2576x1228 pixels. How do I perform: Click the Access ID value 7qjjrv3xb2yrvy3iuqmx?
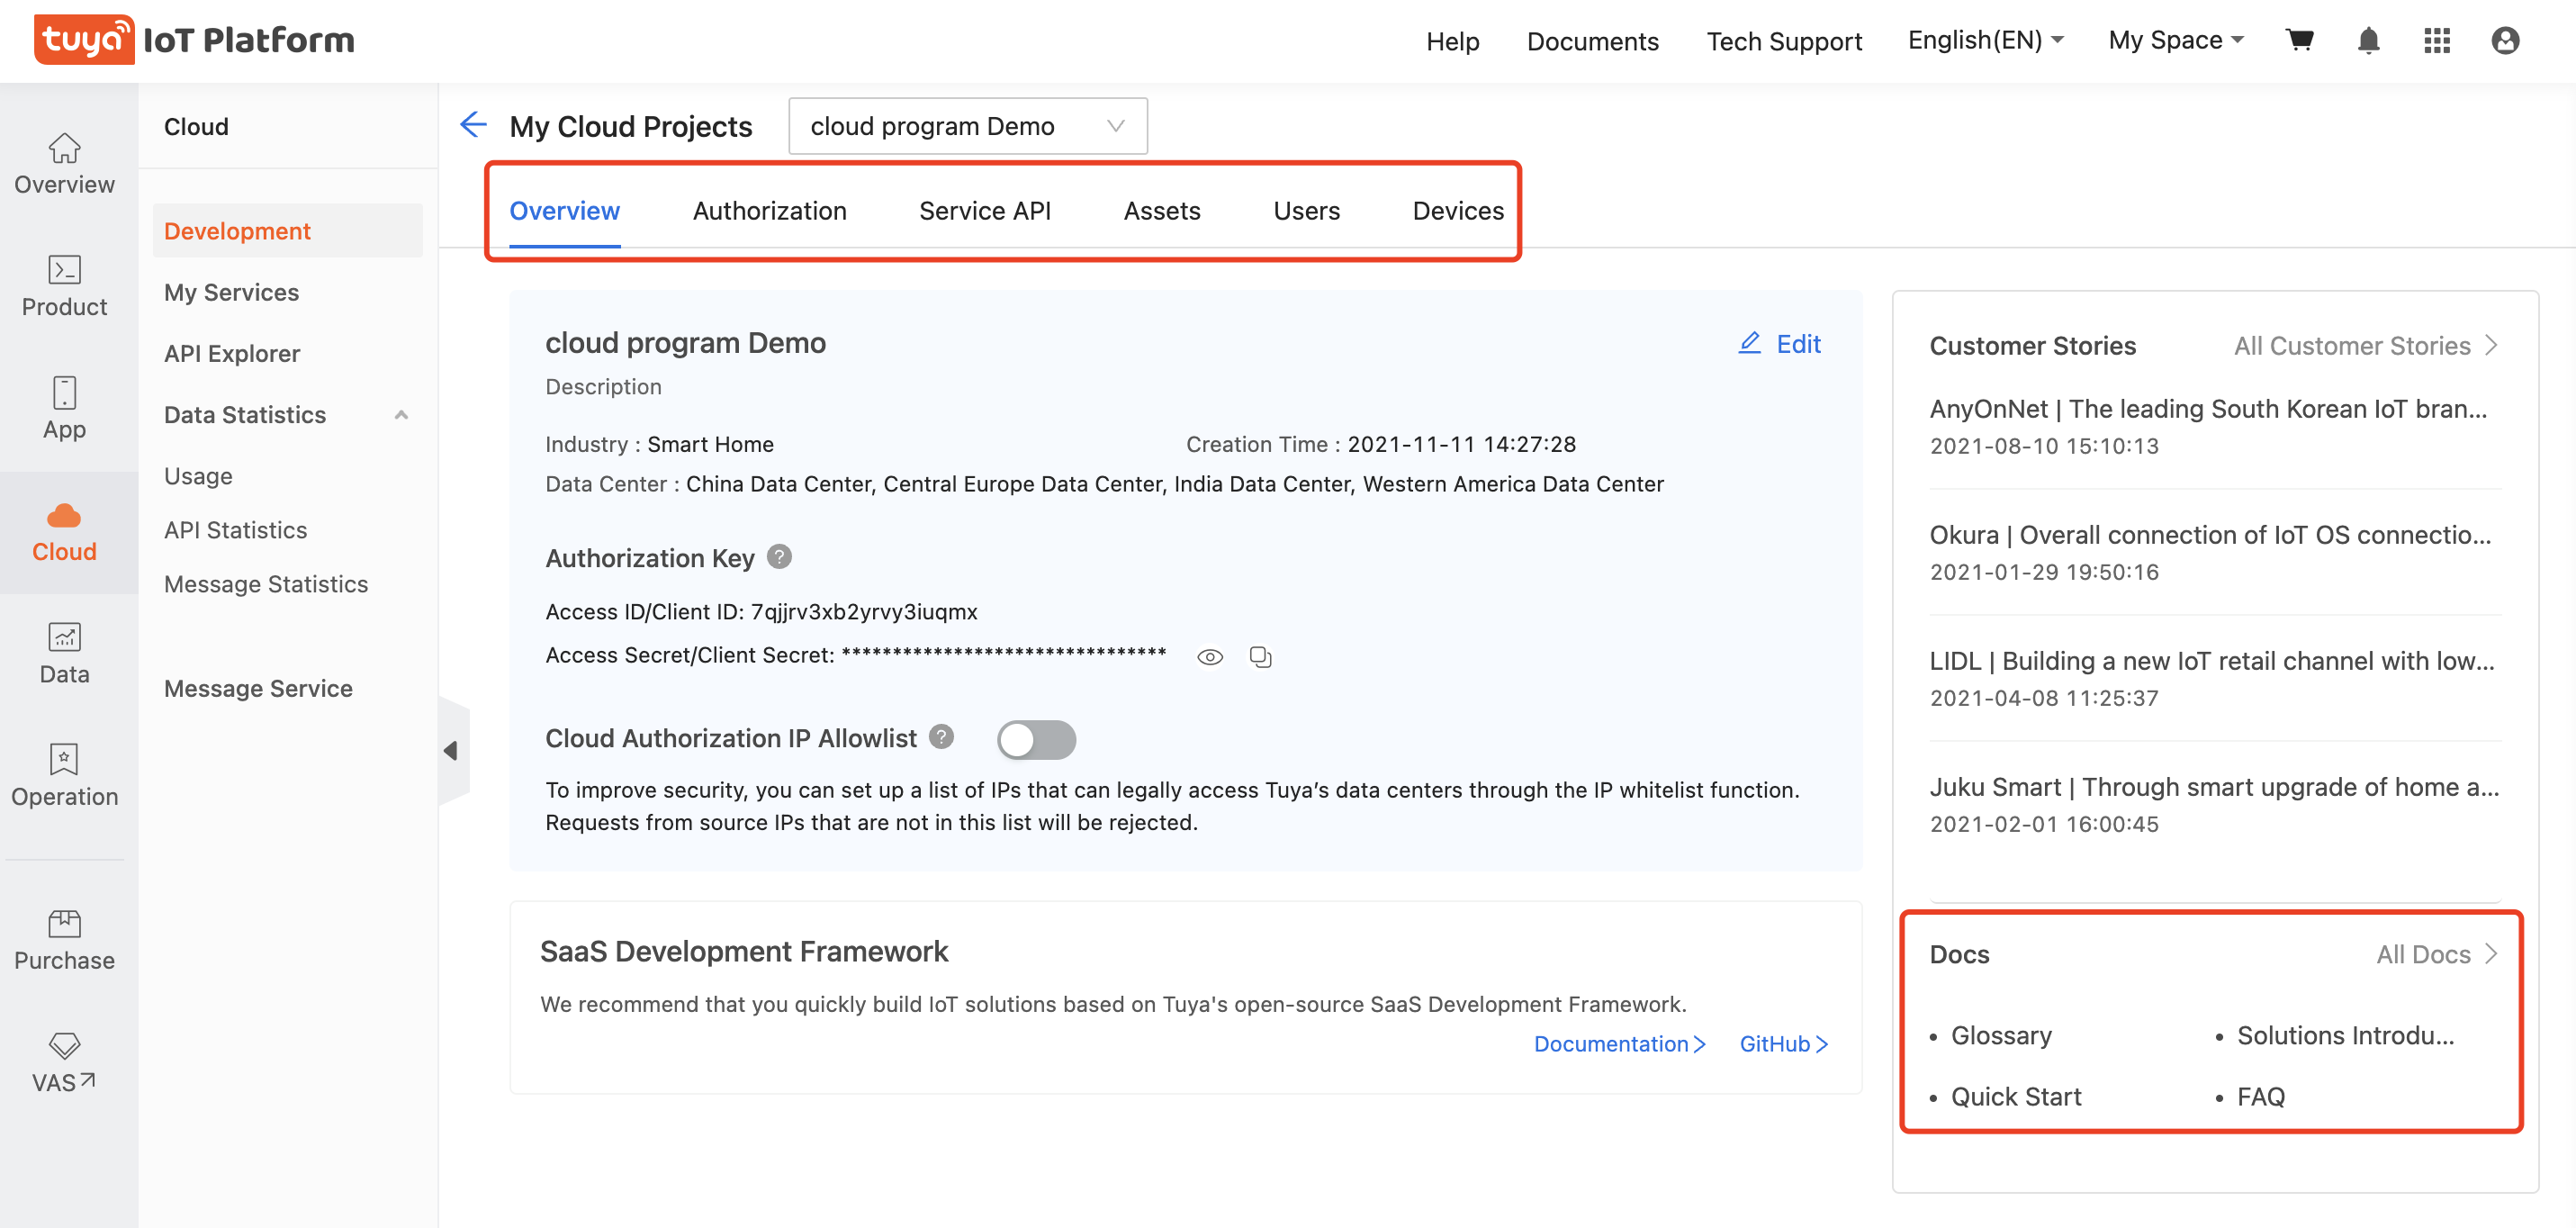(864, 611)
